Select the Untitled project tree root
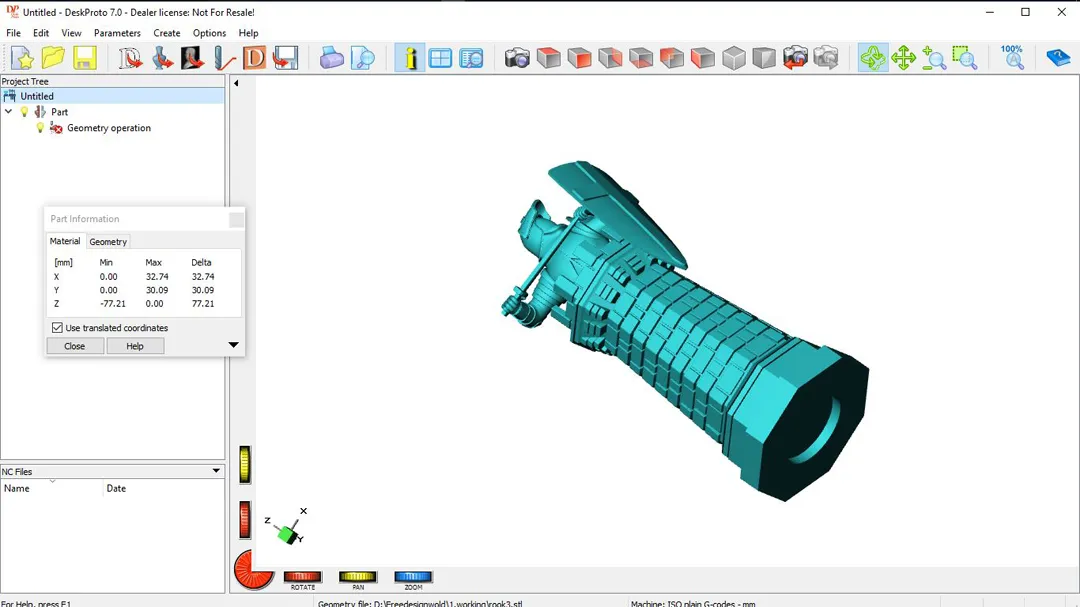This screenshot has width=1080, height=607. [112, 96]
